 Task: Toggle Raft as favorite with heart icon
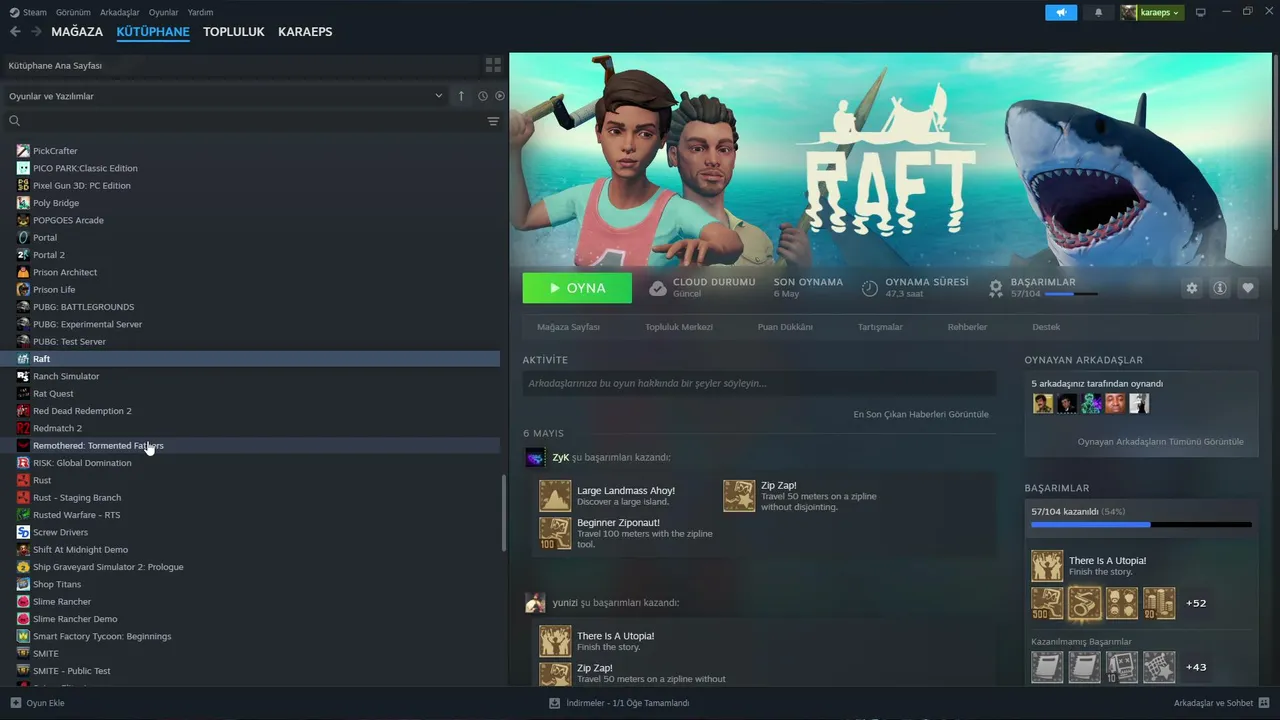pyautogui.click(x=1248, y=288)
